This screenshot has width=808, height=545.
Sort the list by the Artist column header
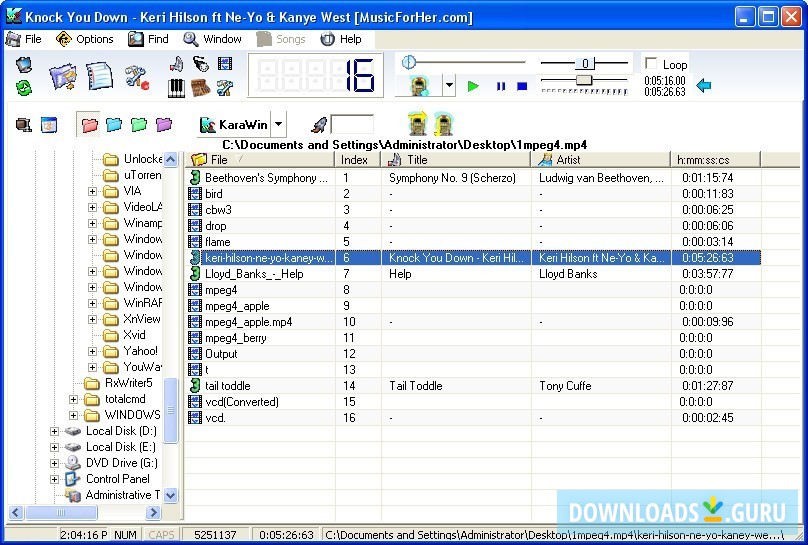(x=601, y=160)
